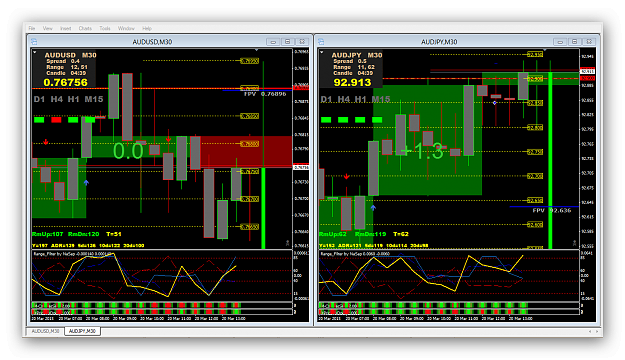Click the red H4 trend square in AUDUSD
Image resolution: width=625 pixels, height=360 pixels.
pyautogui.click(x=56, y=120)
